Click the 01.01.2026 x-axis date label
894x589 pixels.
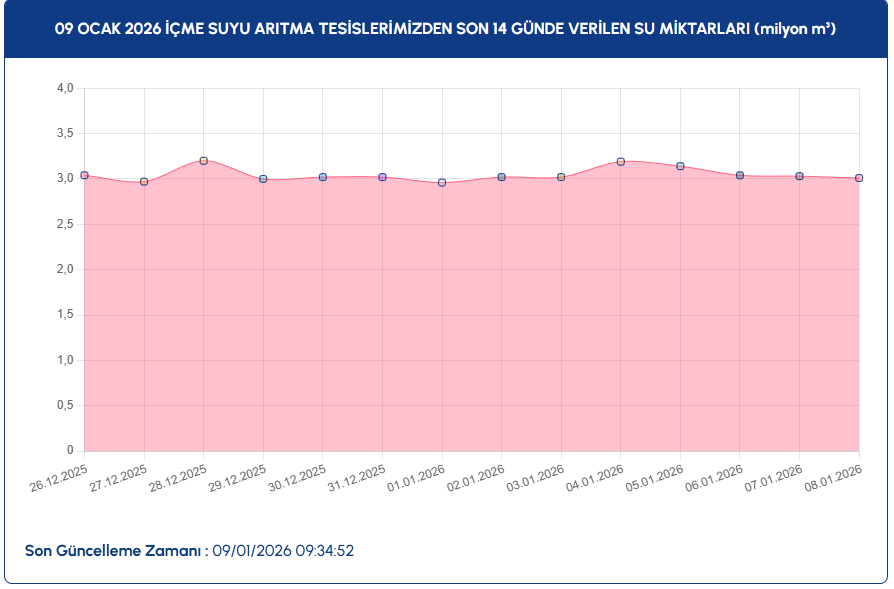click(x=417, y=479)
